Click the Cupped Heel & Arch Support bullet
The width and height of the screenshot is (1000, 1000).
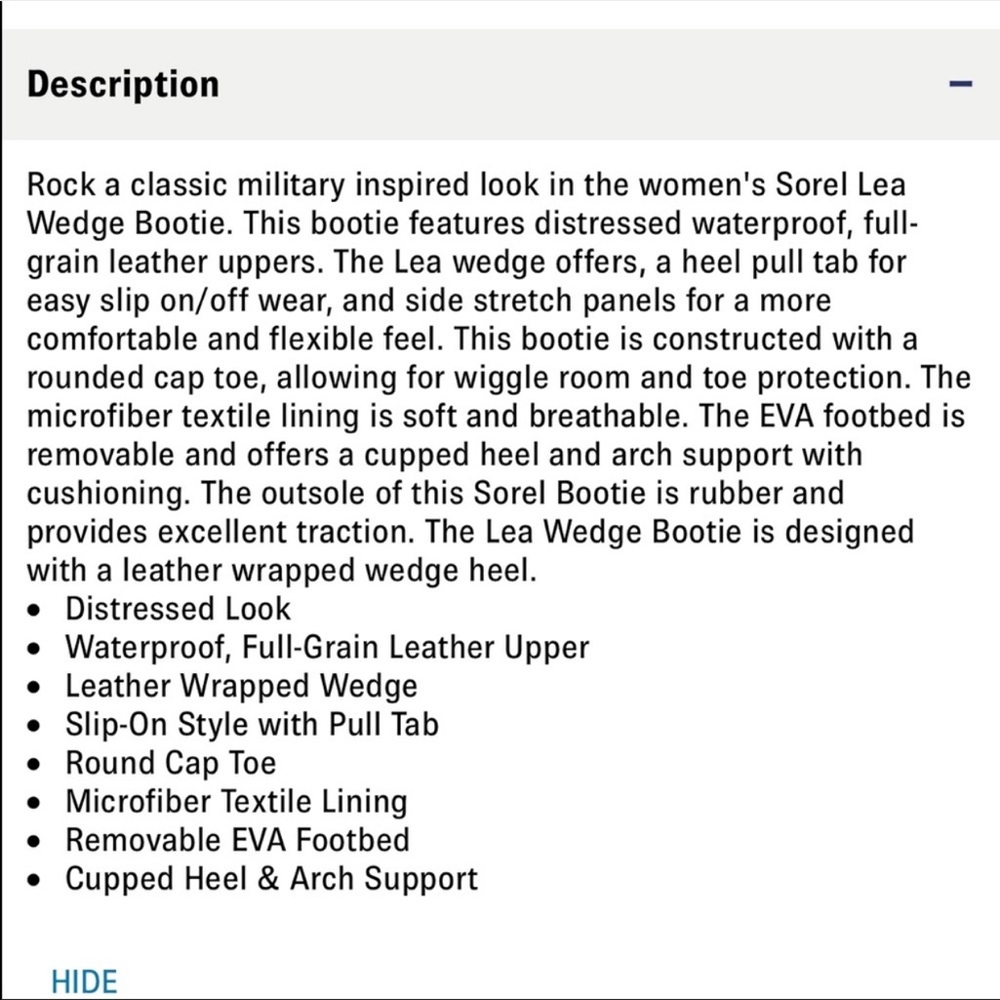[x=272, y=879]
